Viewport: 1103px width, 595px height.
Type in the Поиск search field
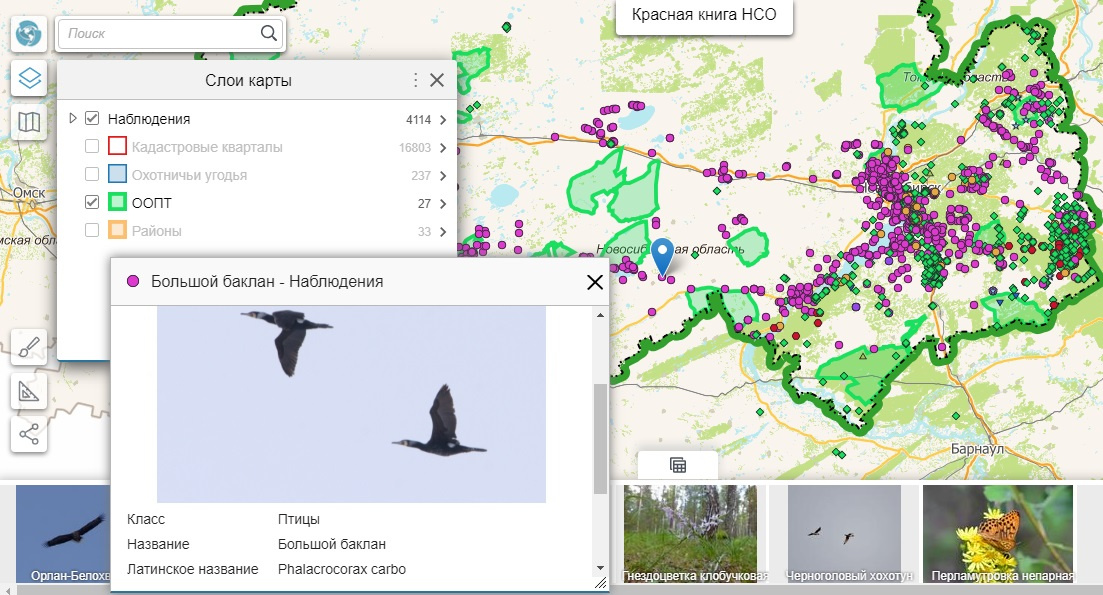click(160, 34)
